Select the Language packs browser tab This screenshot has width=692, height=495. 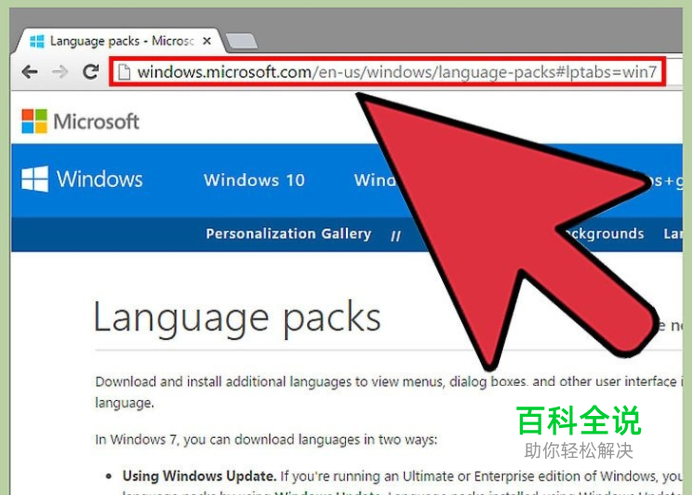[119, 41]
